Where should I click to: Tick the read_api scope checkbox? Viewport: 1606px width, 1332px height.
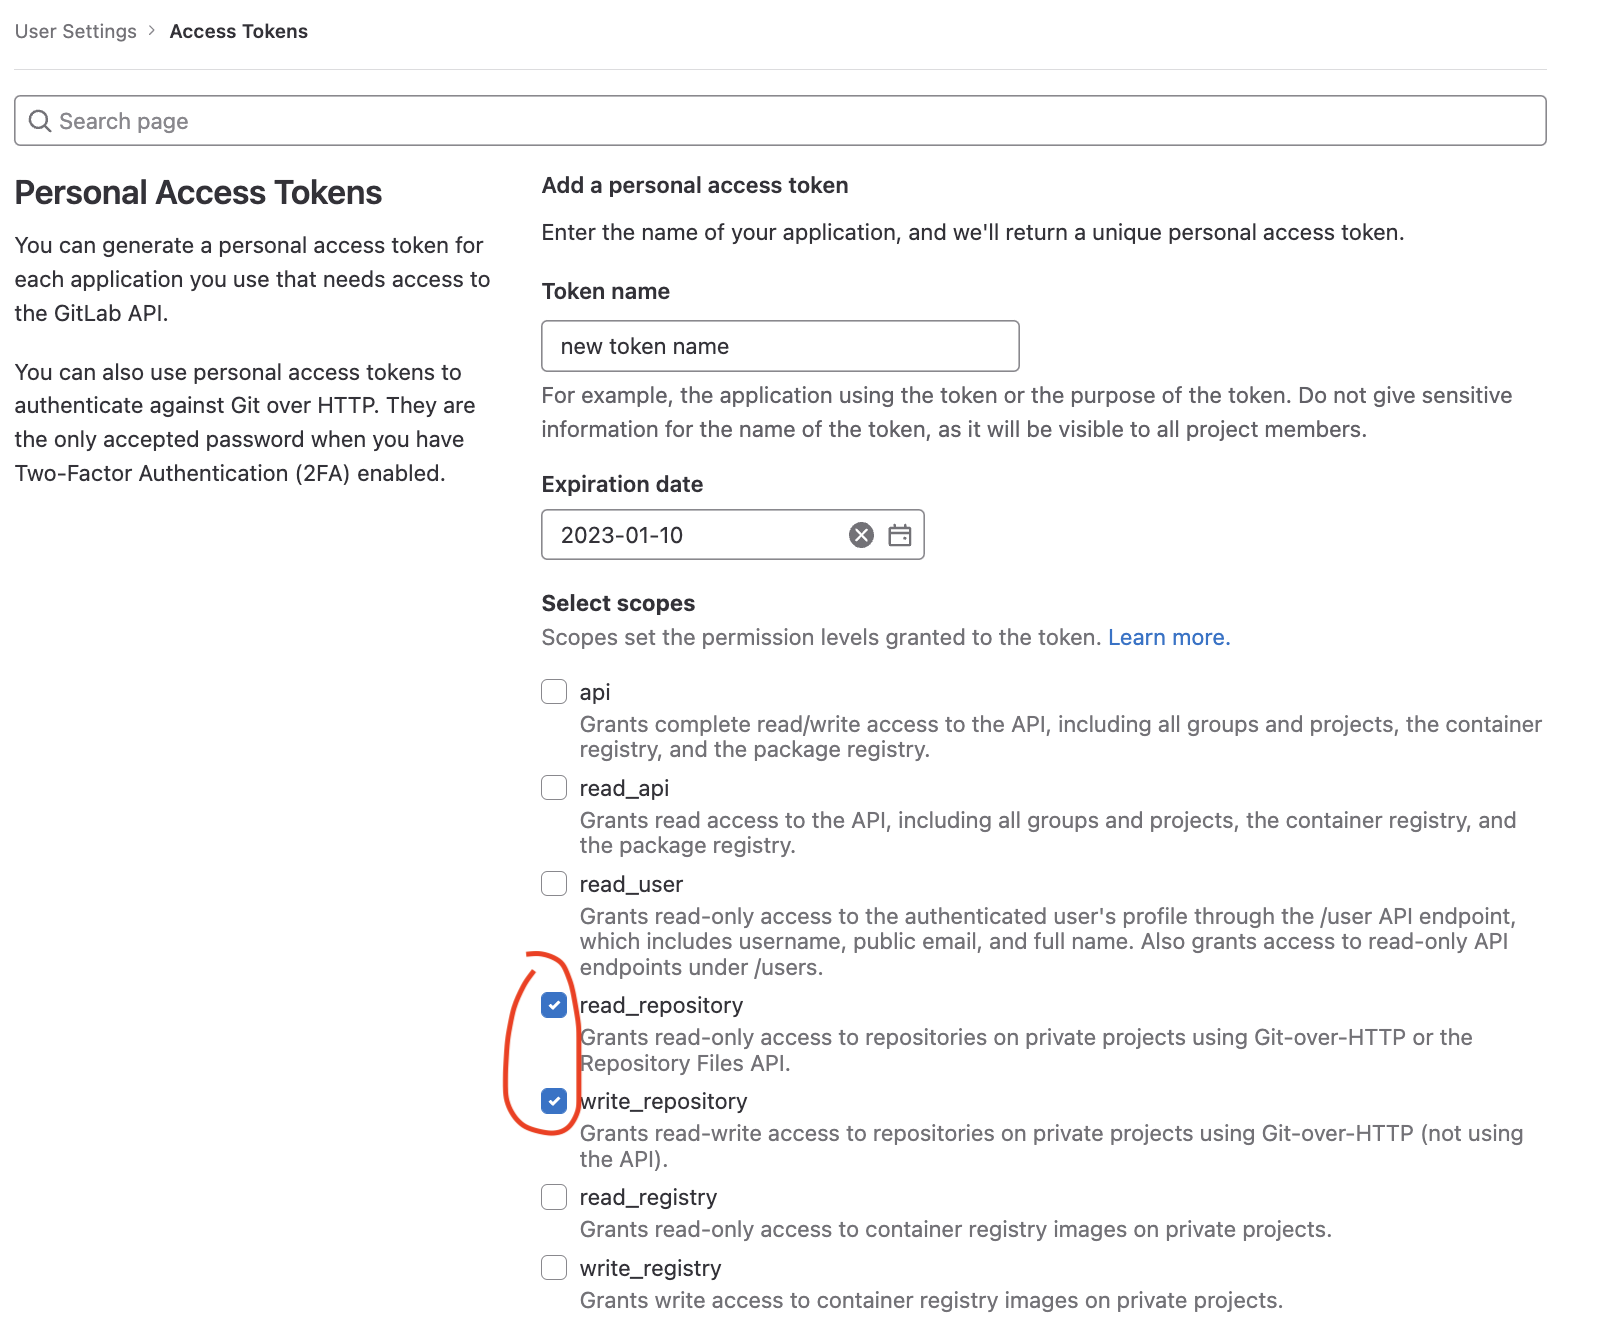tap(554, 788)
